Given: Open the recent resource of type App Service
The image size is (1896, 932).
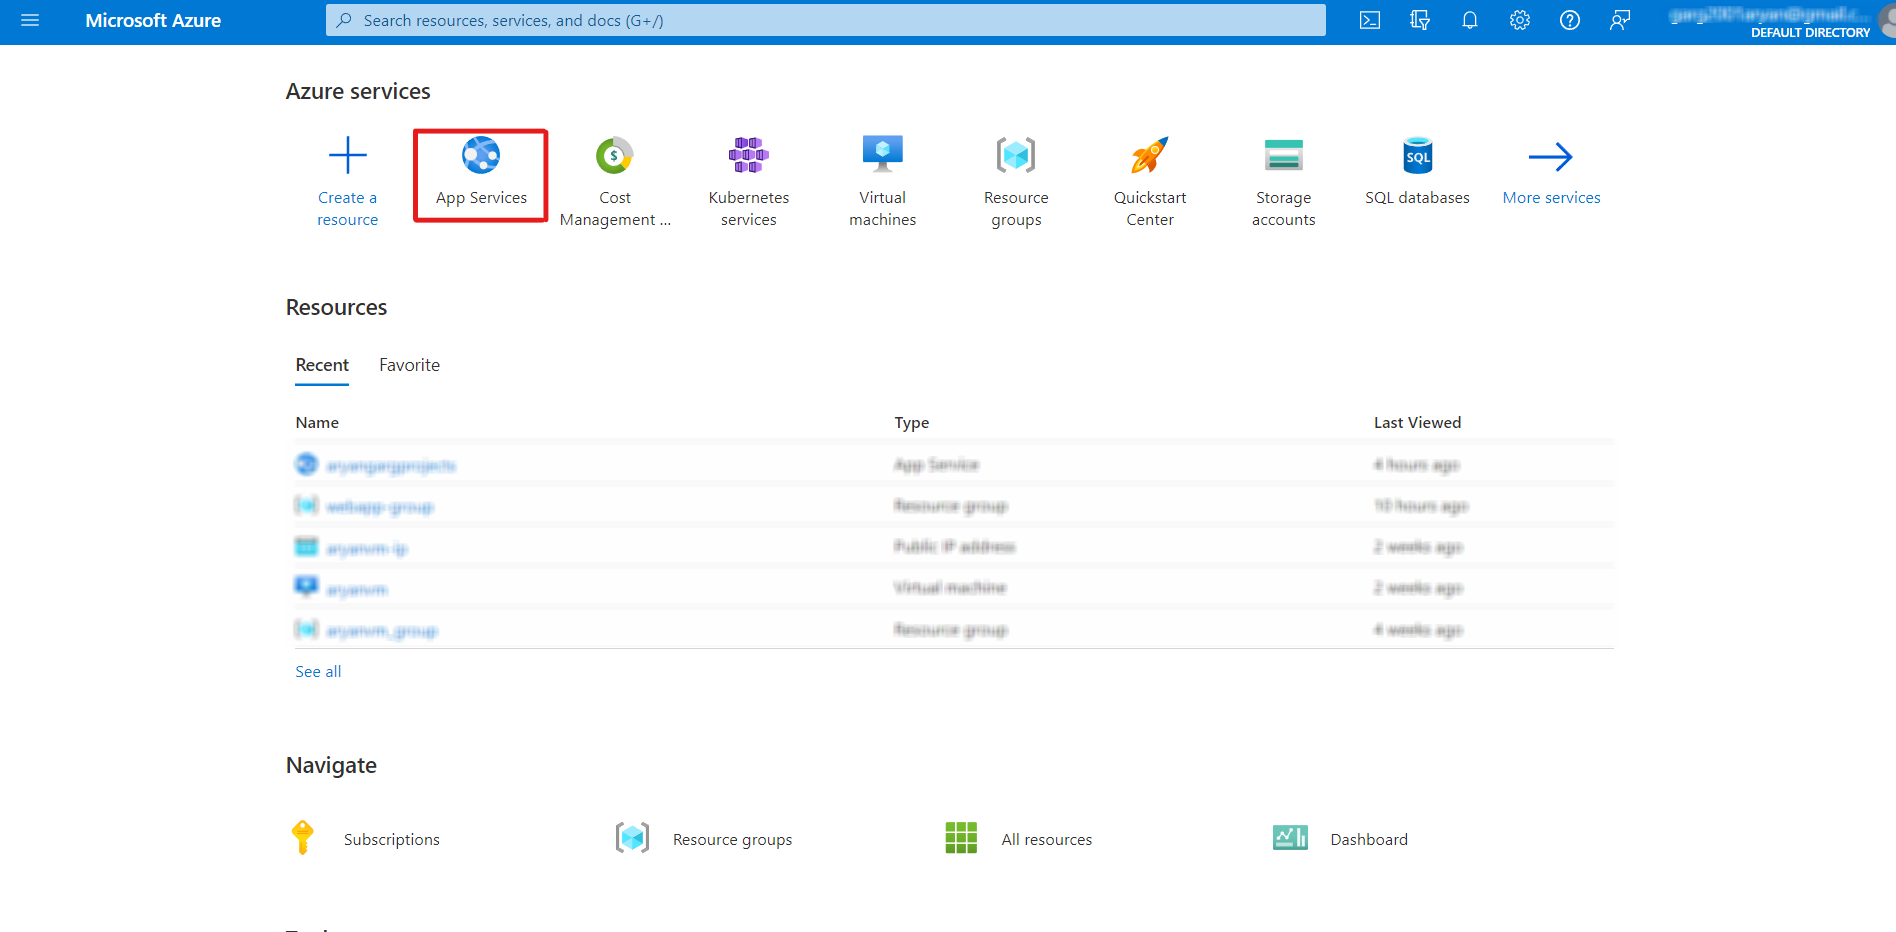Looking at the screenshot, I should pos(391,466).
